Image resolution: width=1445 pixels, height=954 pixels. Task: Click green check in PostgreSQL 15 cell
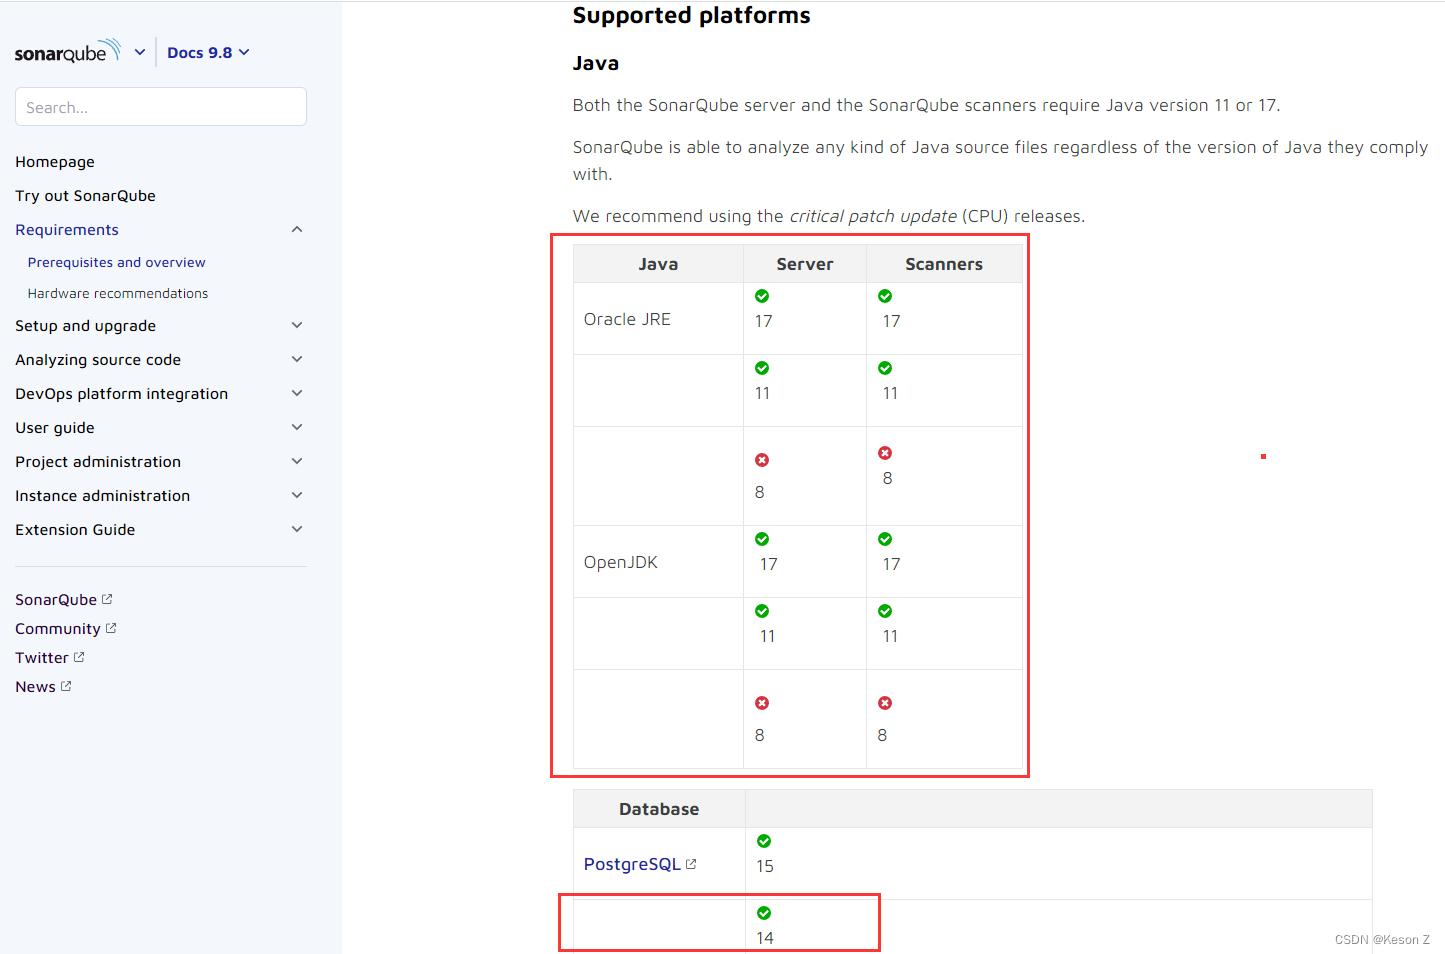point(764,841)
